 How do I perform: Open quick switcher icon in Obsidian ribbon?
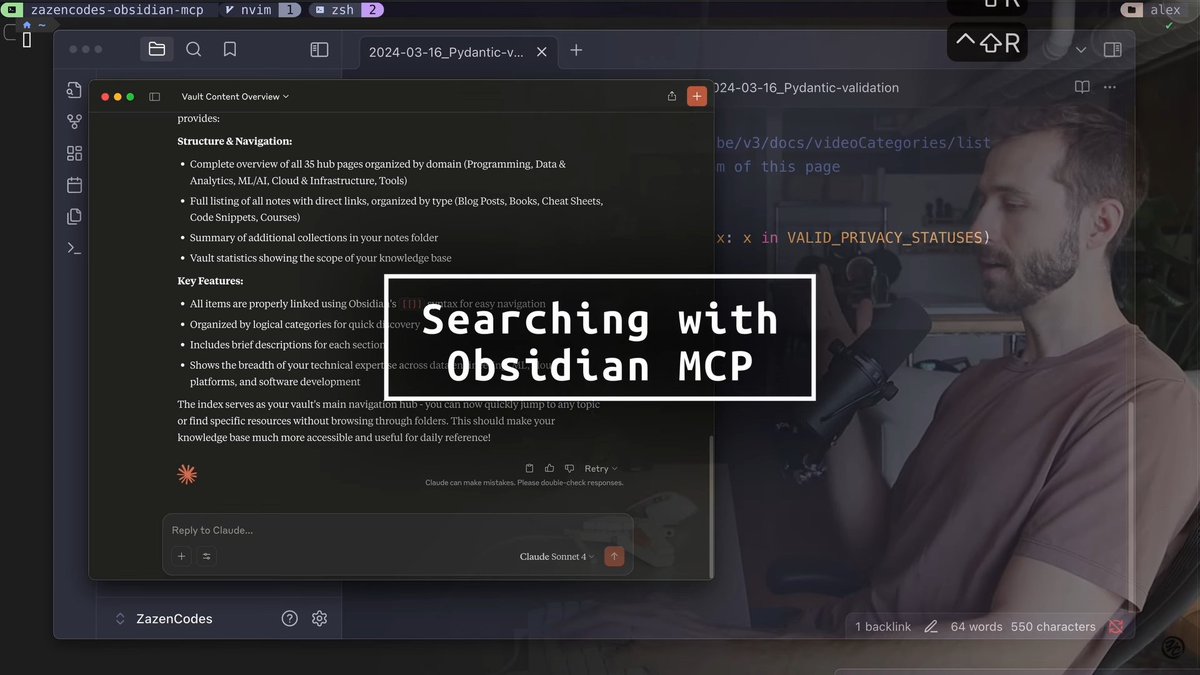(74, 90)
